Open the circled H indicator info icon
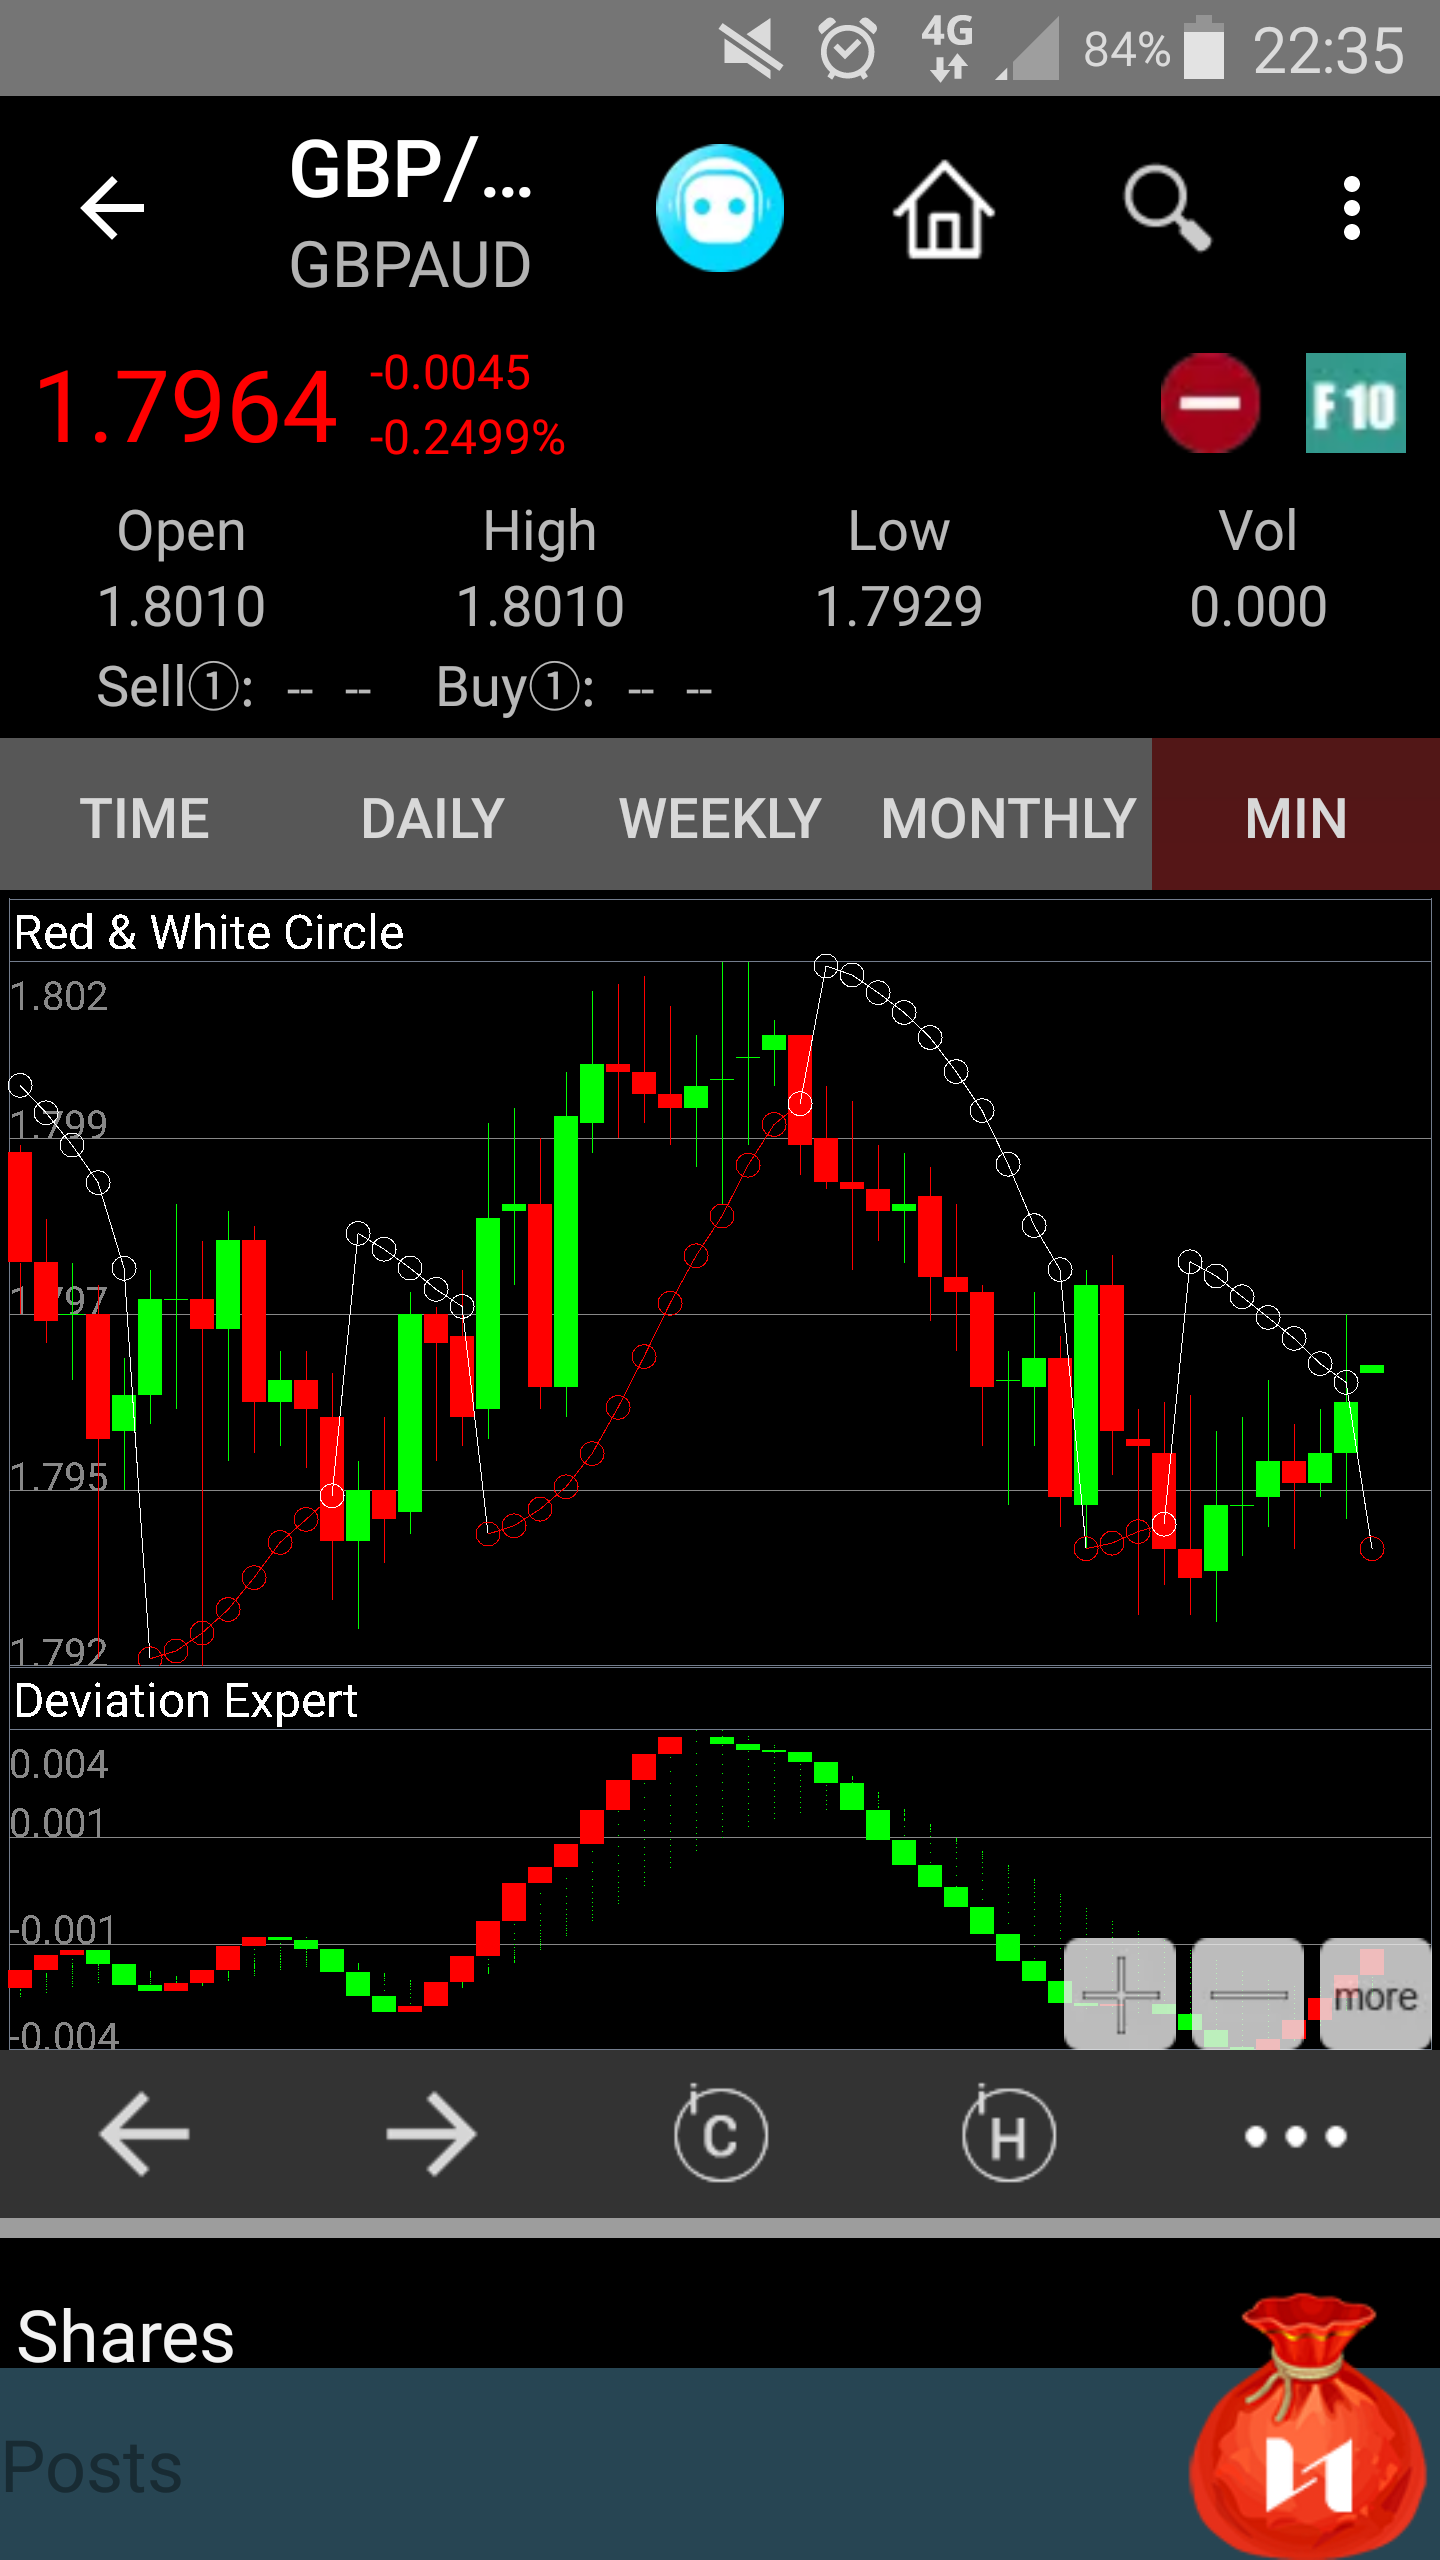The image size is (1440, 2560). click(x=1008, y=2134)
